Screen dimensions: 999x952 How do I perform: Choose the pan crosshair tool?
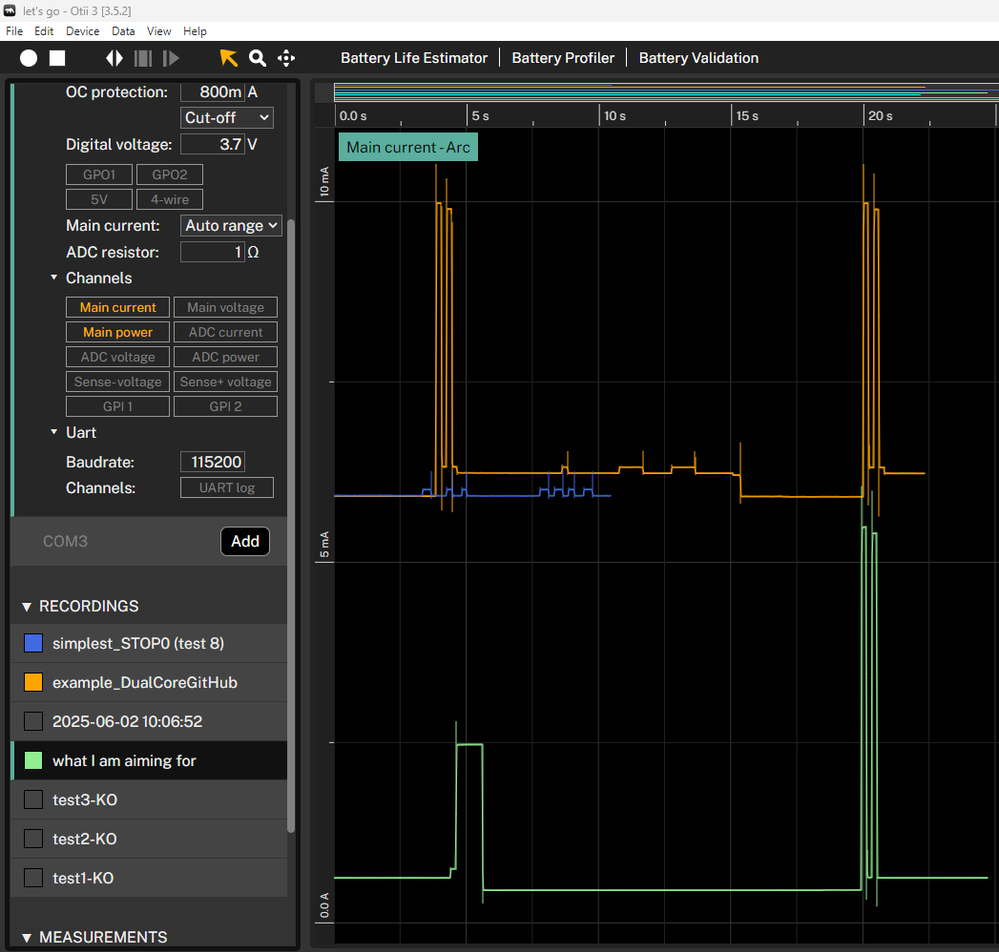pos(285,58)
